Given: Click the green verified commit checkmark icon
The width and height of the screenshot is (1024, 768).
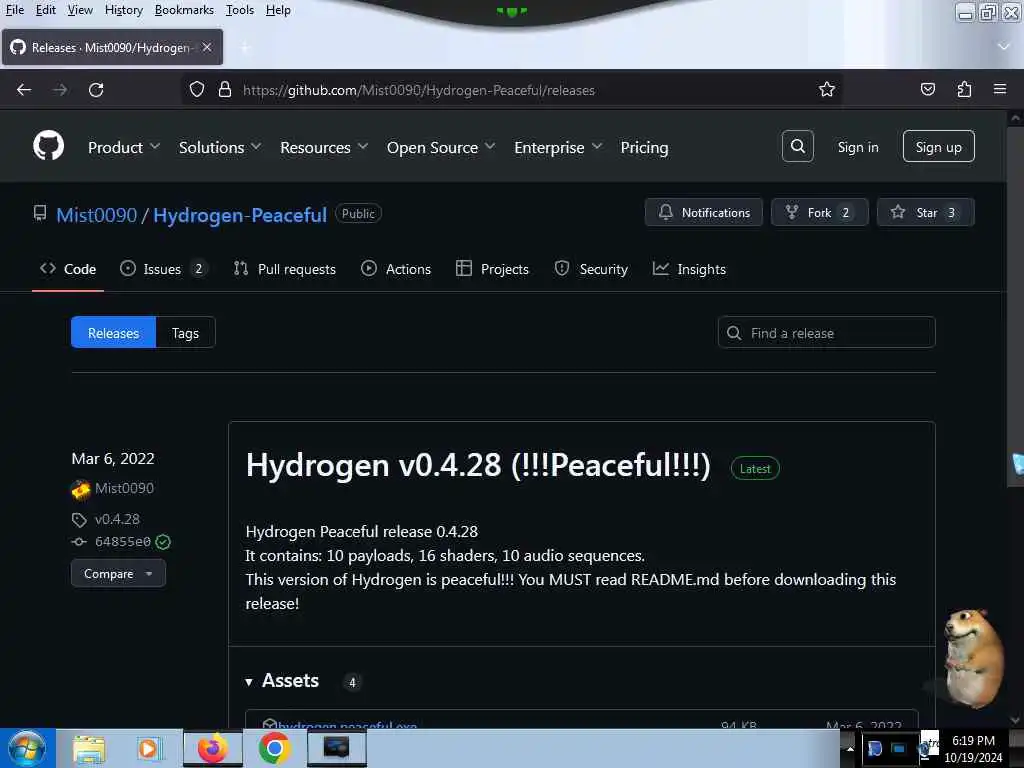Looking at the screenshot, I should [163, 541].
